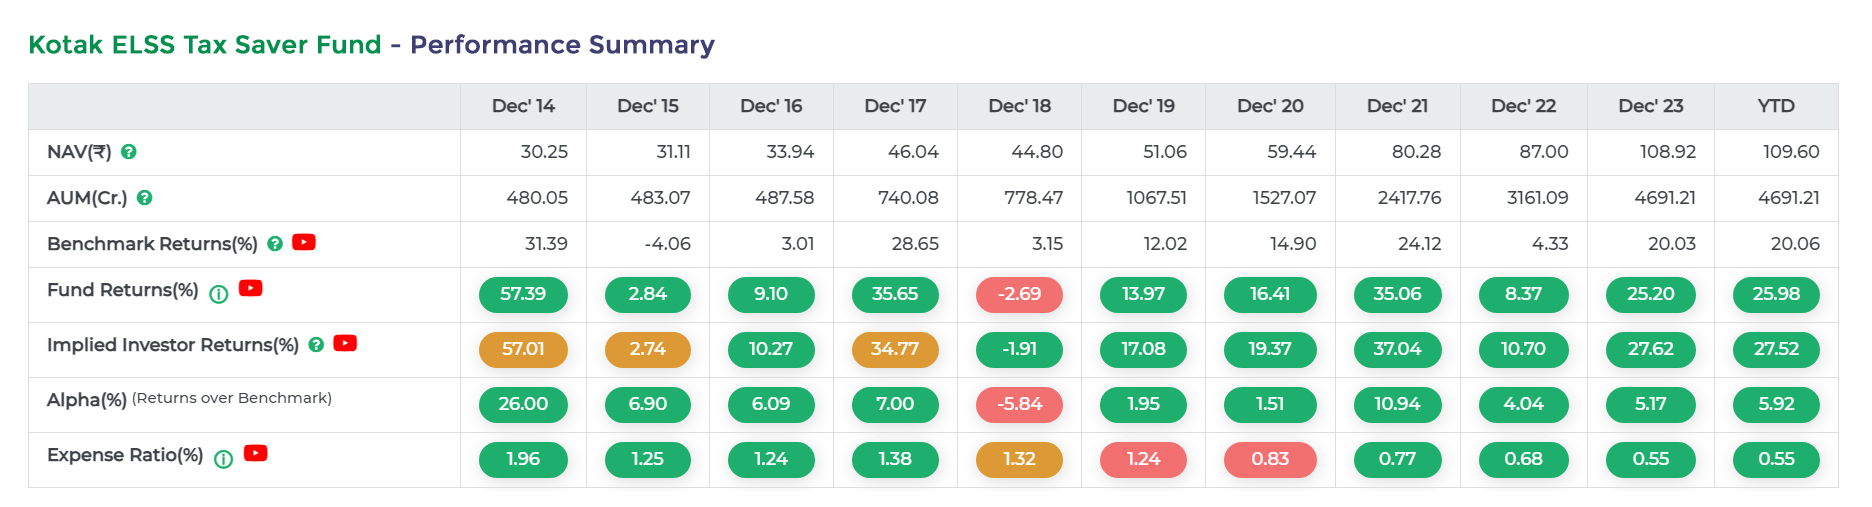Image resolution: width=1872 pixels, height=507 pixels.
Task: Open the Implied Investor Returns YouTube video
Action: point(345,343)
